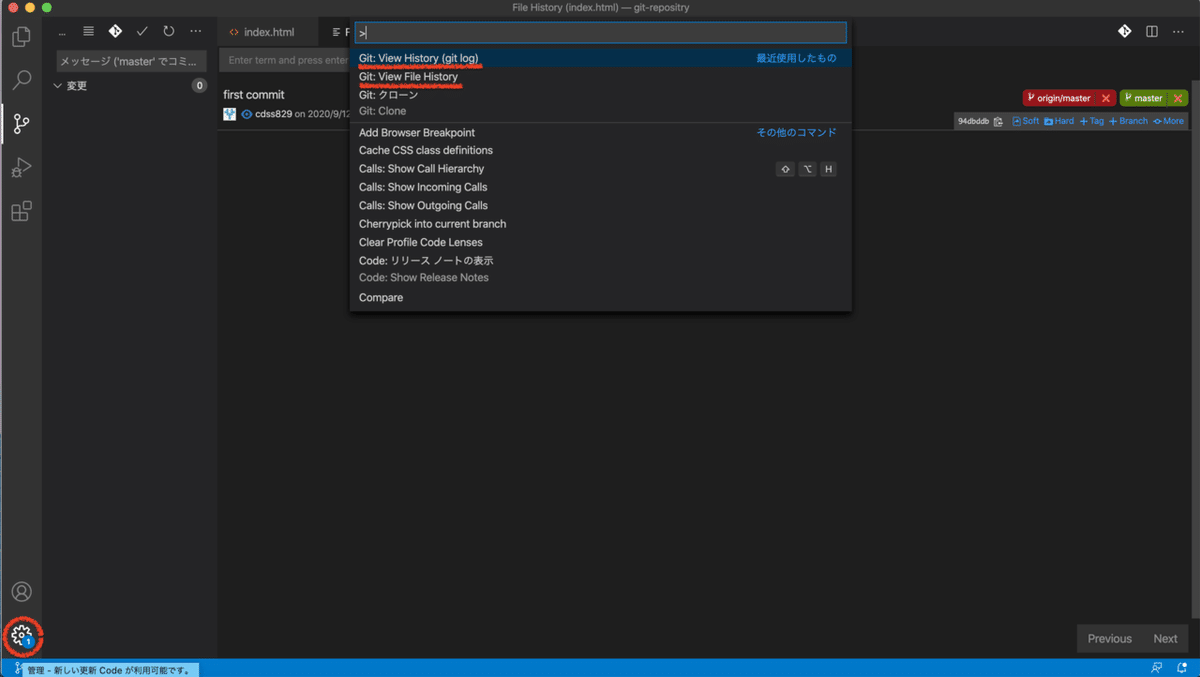The image size is (1200, 677).
Task: Remove the origin/master ref tag
Action: tap(1106, 98)
